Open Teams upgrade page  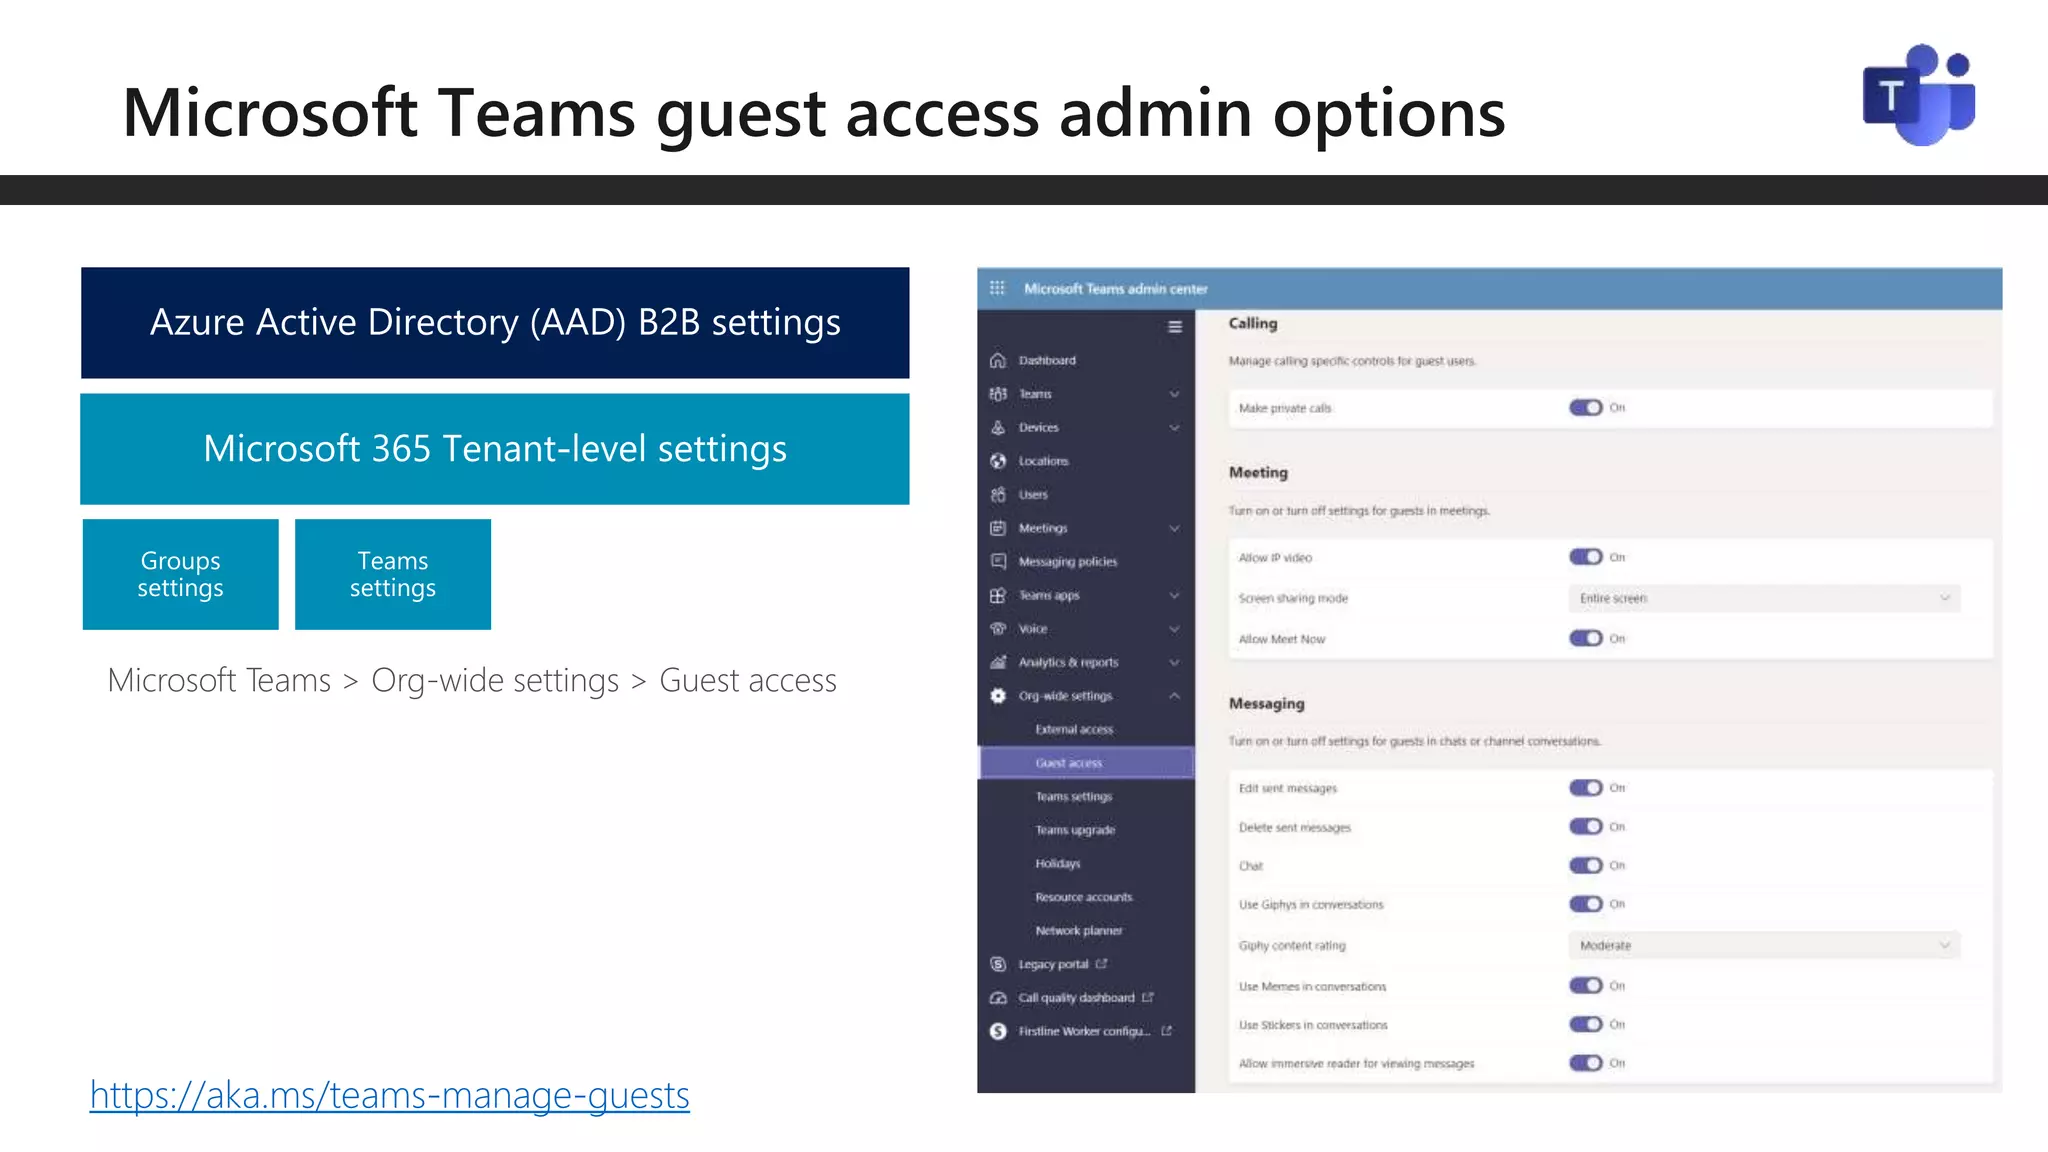pos(1075,830)
